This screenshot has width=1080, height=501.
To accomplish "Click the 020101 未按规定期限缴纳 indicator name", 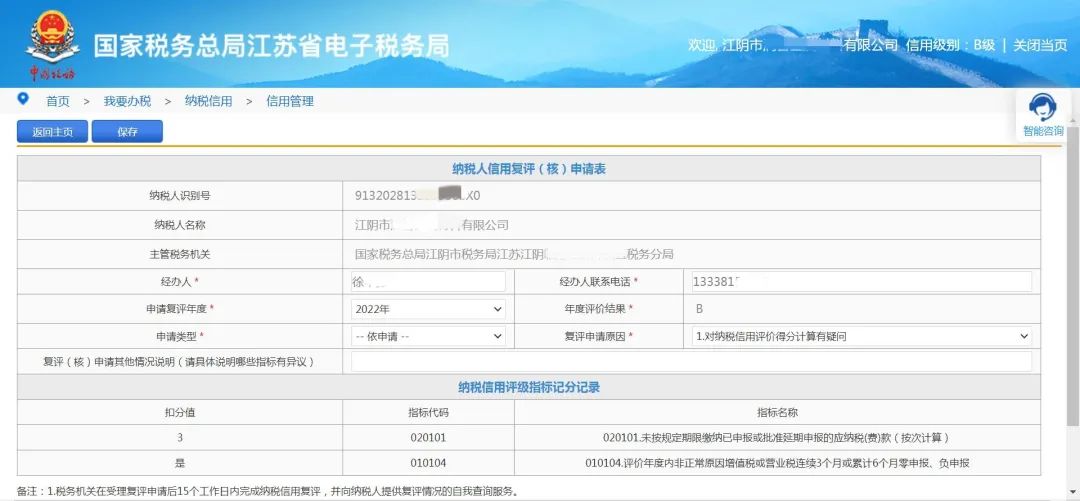I will click(x=777, y=438).
